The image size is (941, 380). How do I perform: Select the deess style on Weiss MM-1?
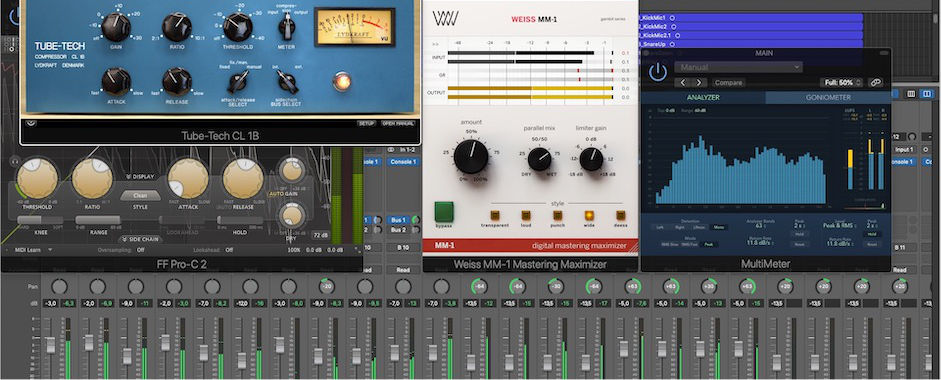click(x=620, y=215)
